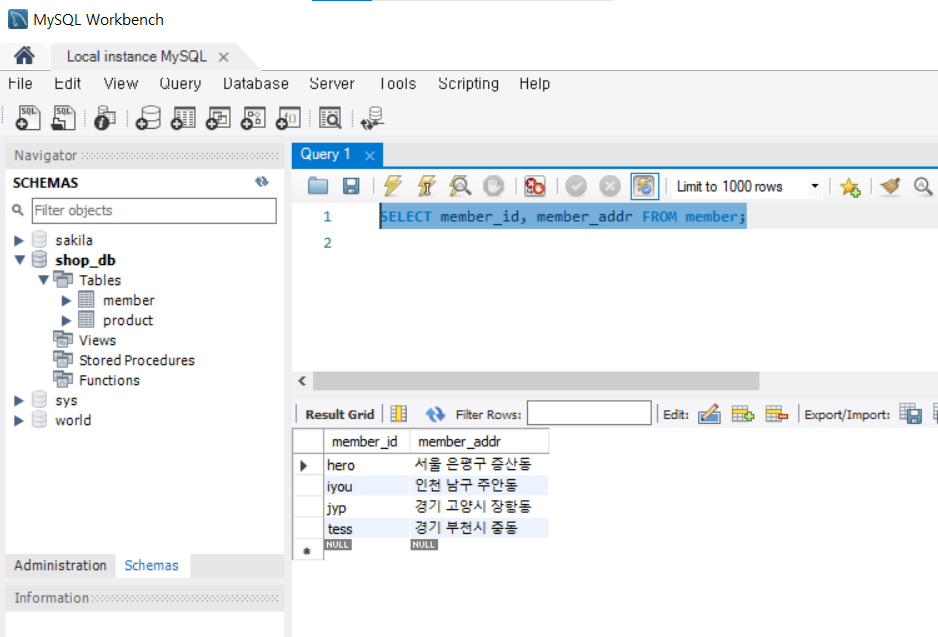Insert a new row in result grid

(743, 414)
